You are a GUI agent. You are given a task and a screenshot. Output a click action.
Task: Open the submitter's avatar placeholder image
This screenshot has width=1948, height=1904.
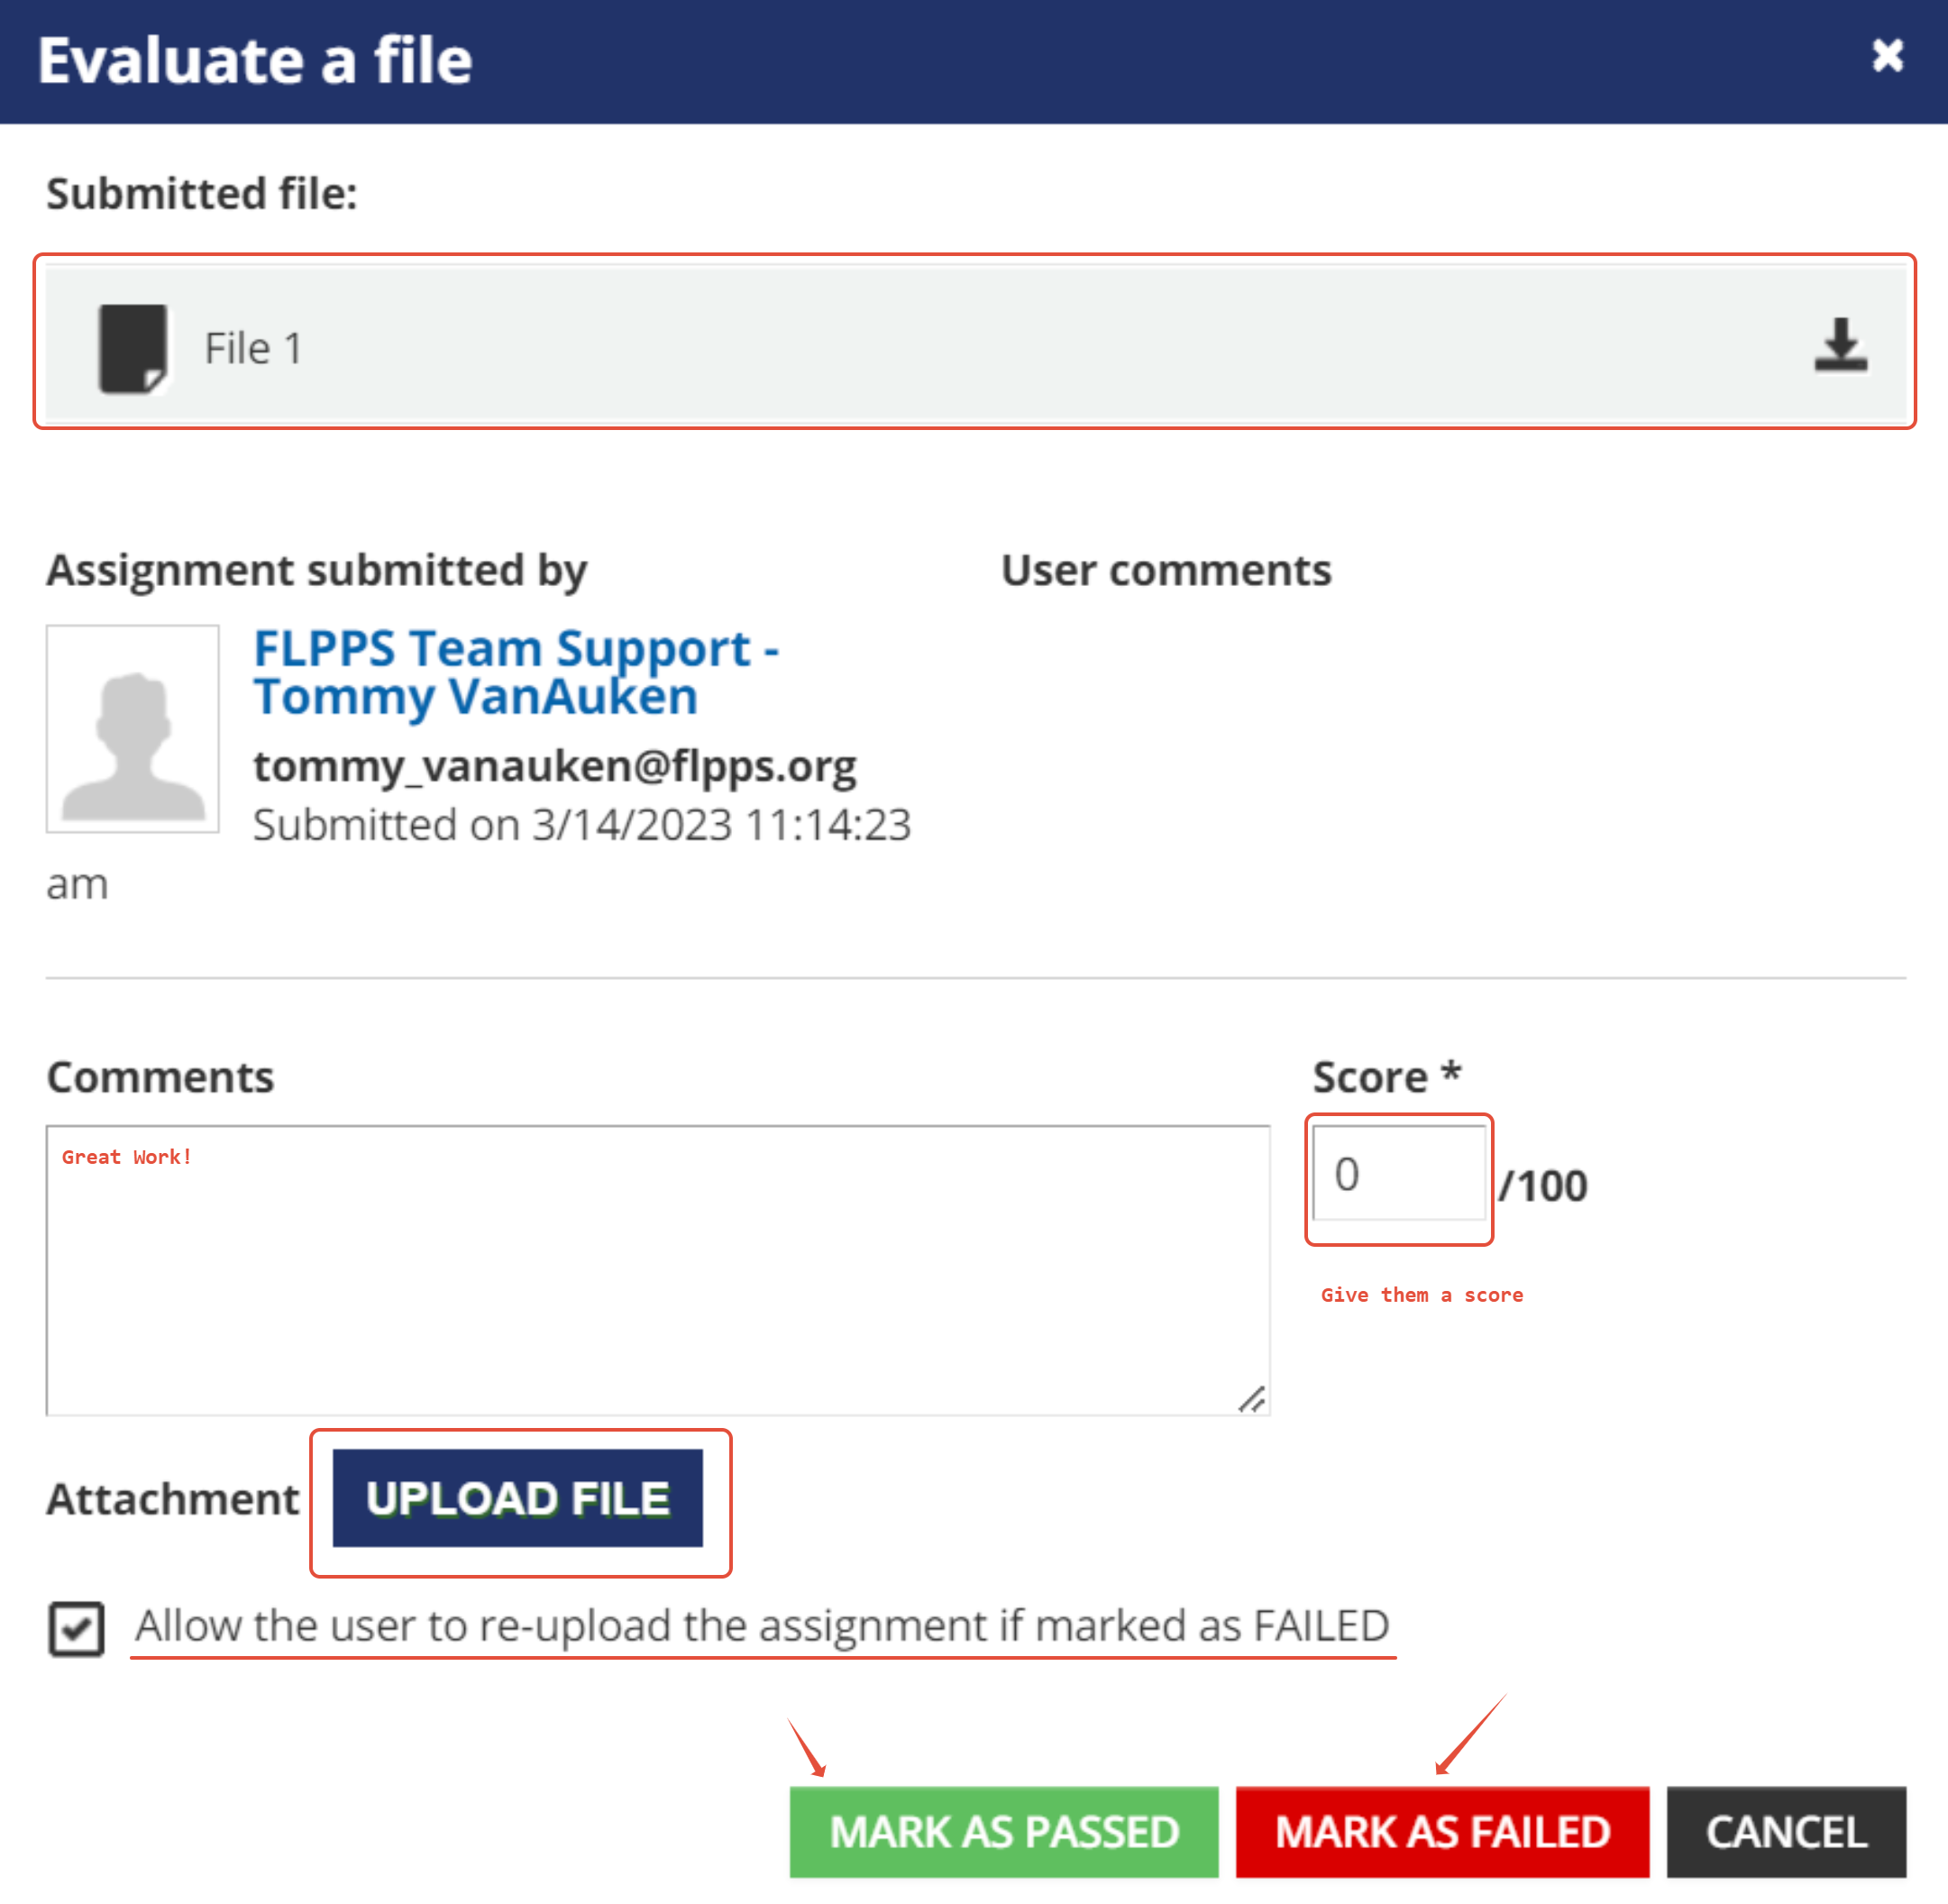tap(132, 728)
